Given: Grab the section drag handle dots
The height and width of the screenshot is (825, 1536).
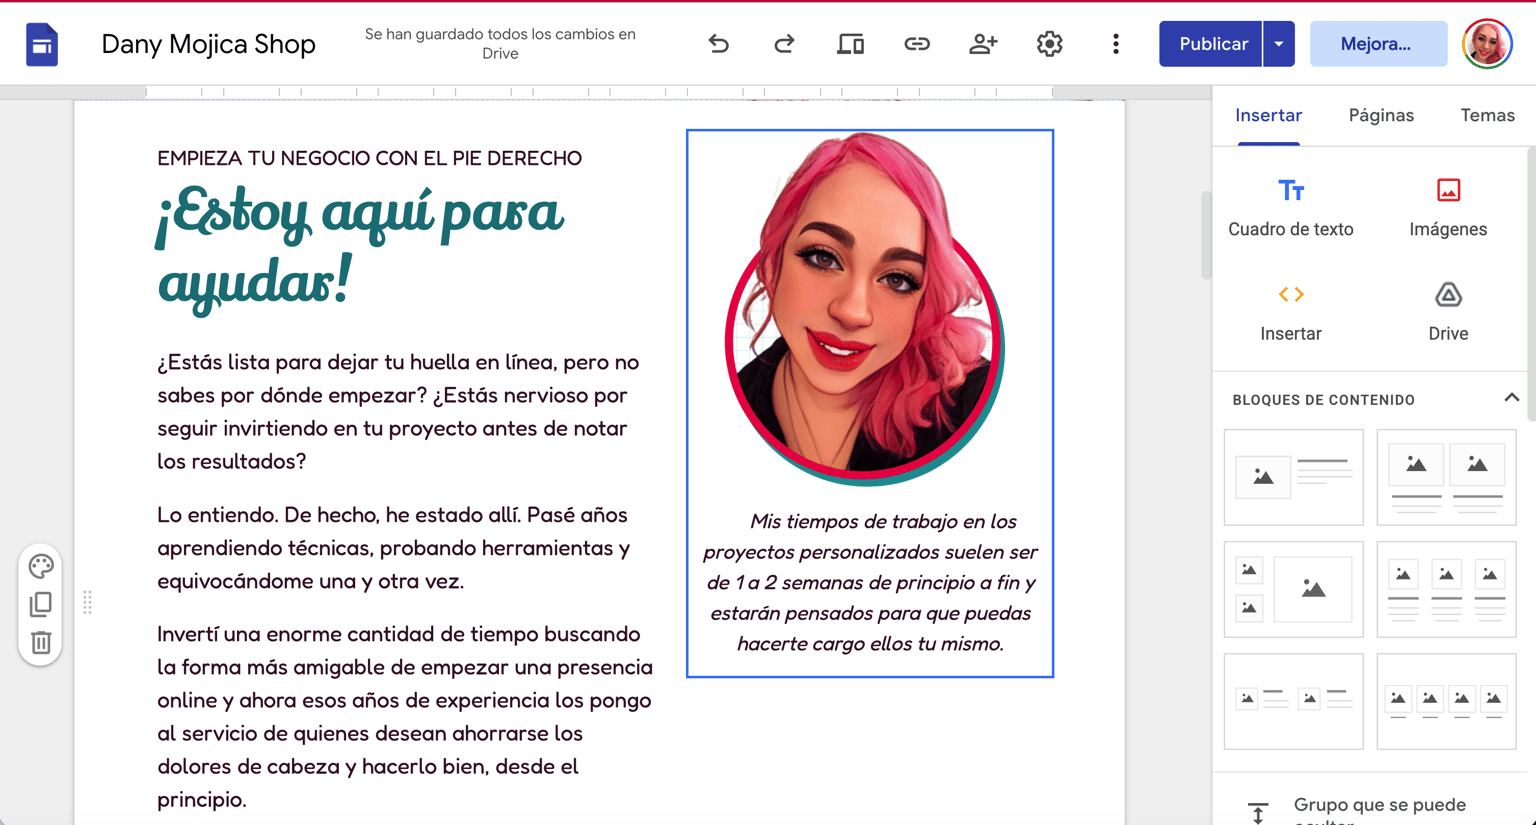Looking at the screenshot, I should [87, 602].
